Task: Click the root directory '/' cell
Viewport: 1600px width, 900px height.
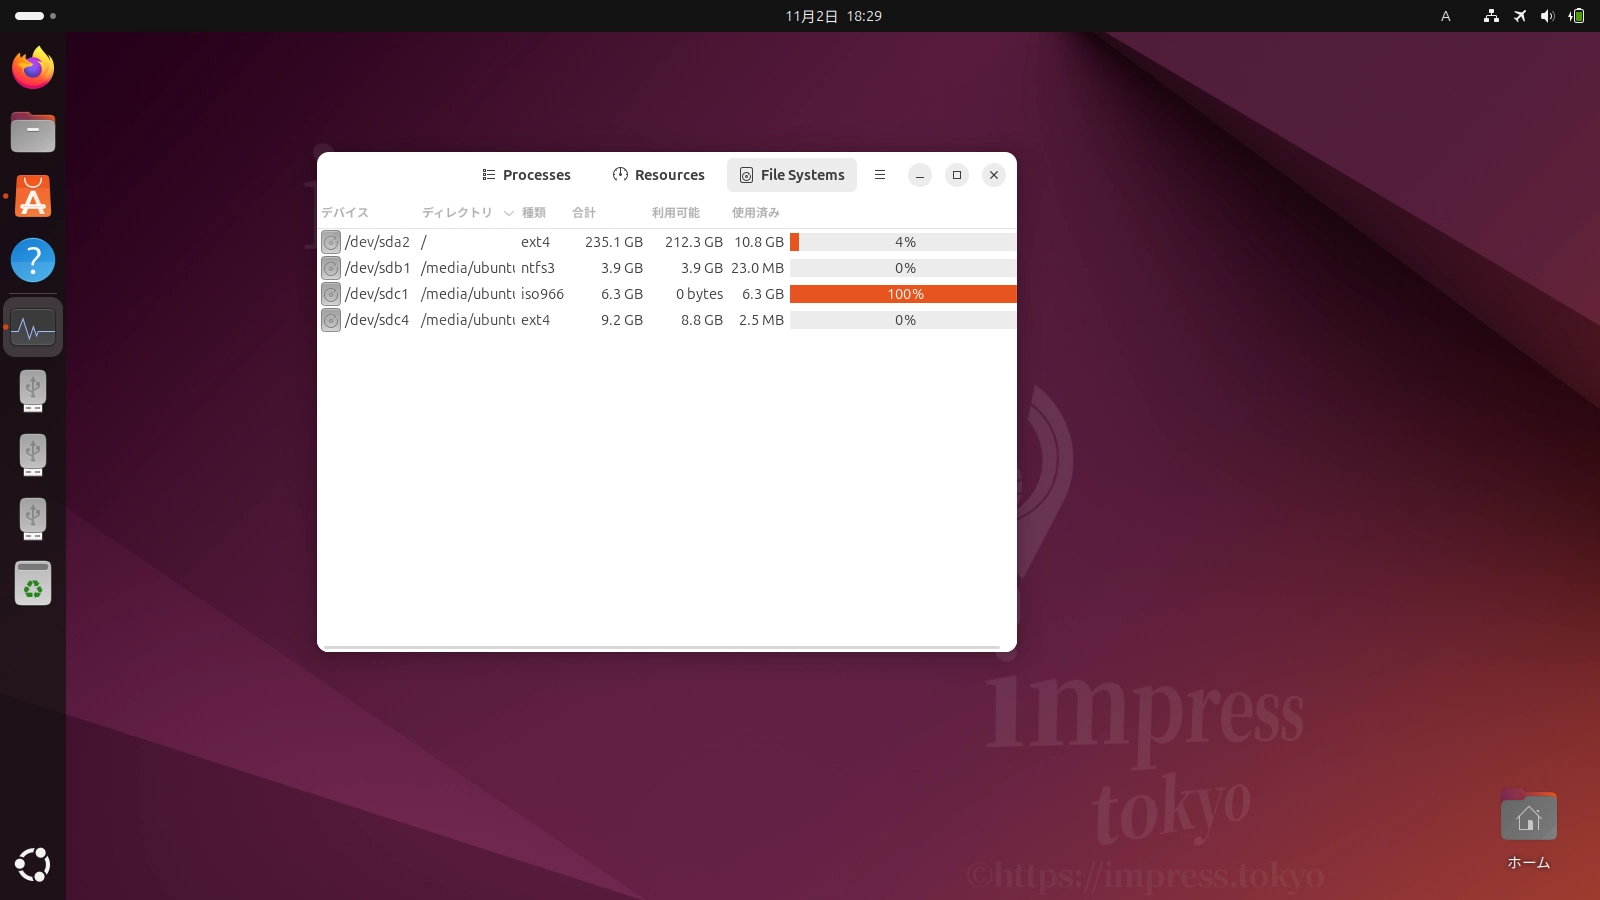Action: pos(424,242)
